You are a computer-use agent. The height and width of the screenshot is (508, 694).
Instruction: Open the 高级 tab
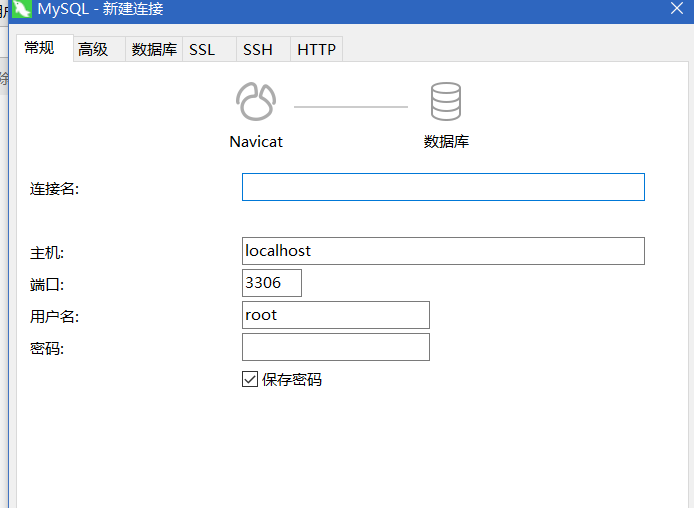point(99,49)
